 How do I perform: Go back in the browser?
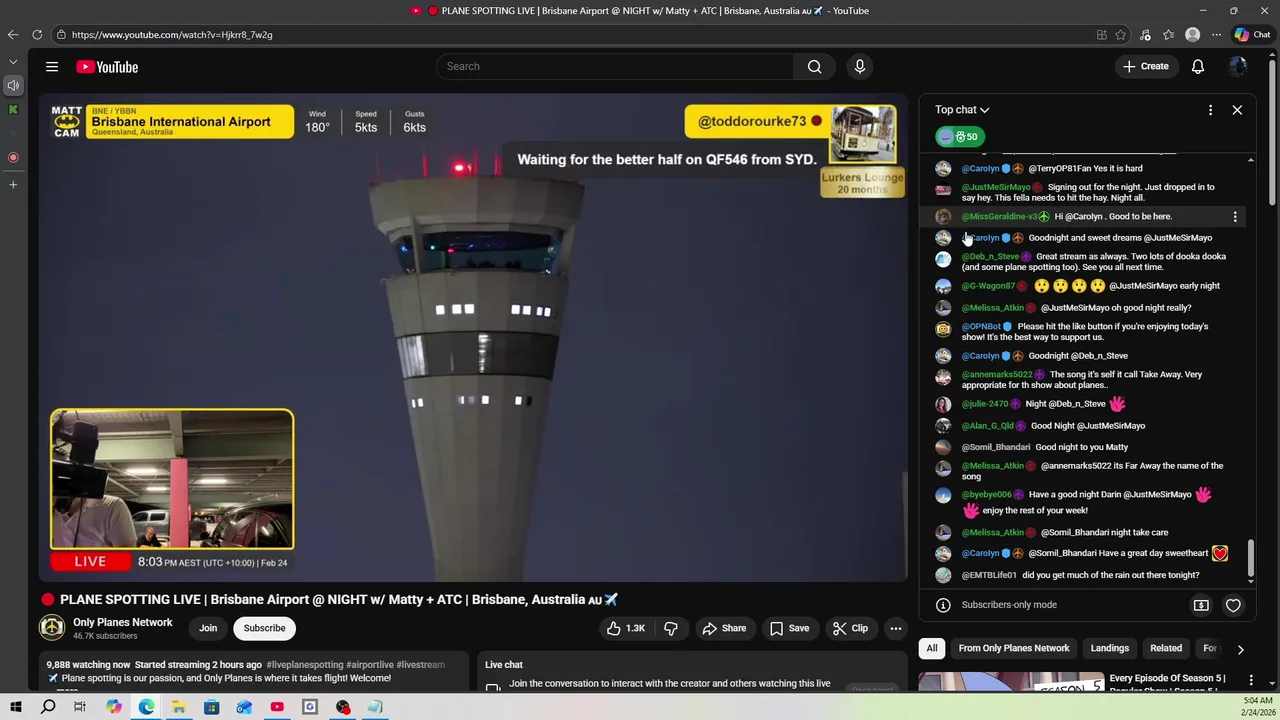pyautogui.click(x=13, y=35)
